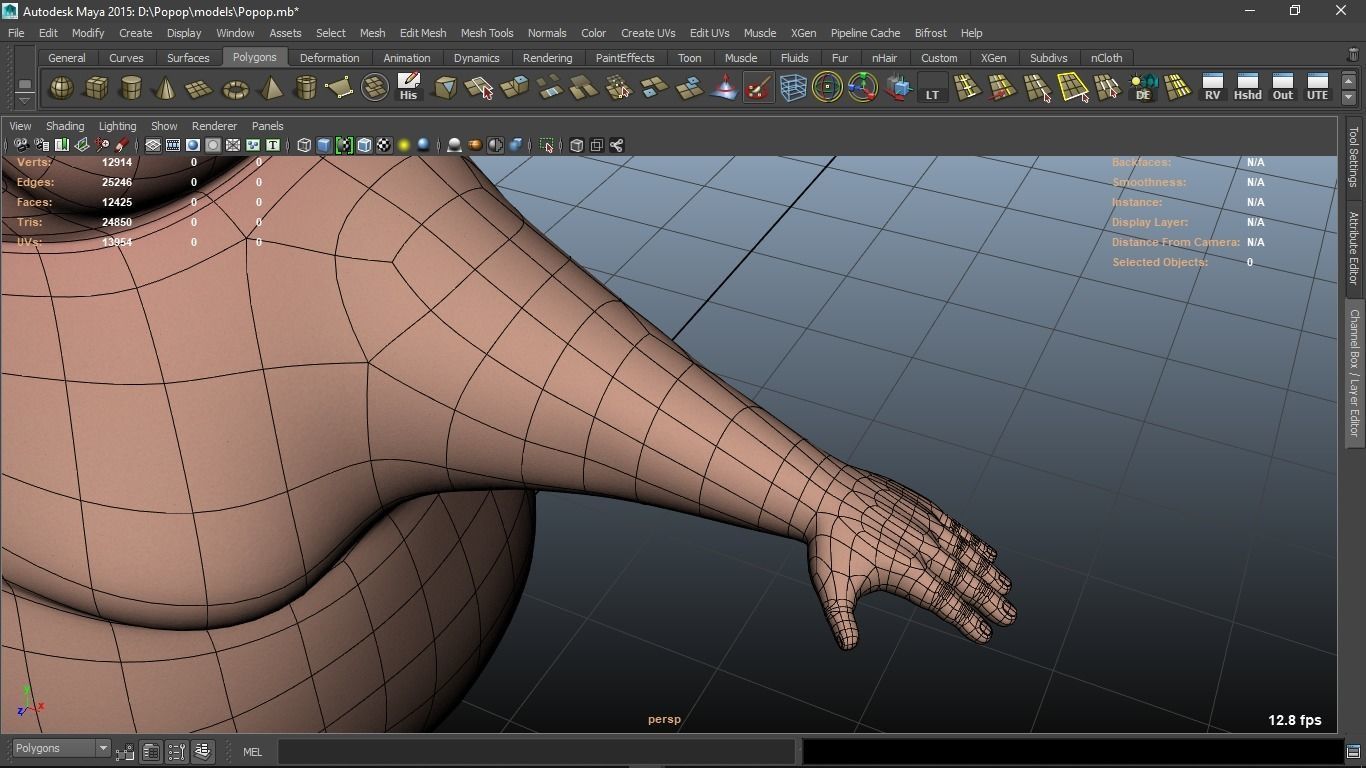Open the Bifrost menu

tap(930, 33)
